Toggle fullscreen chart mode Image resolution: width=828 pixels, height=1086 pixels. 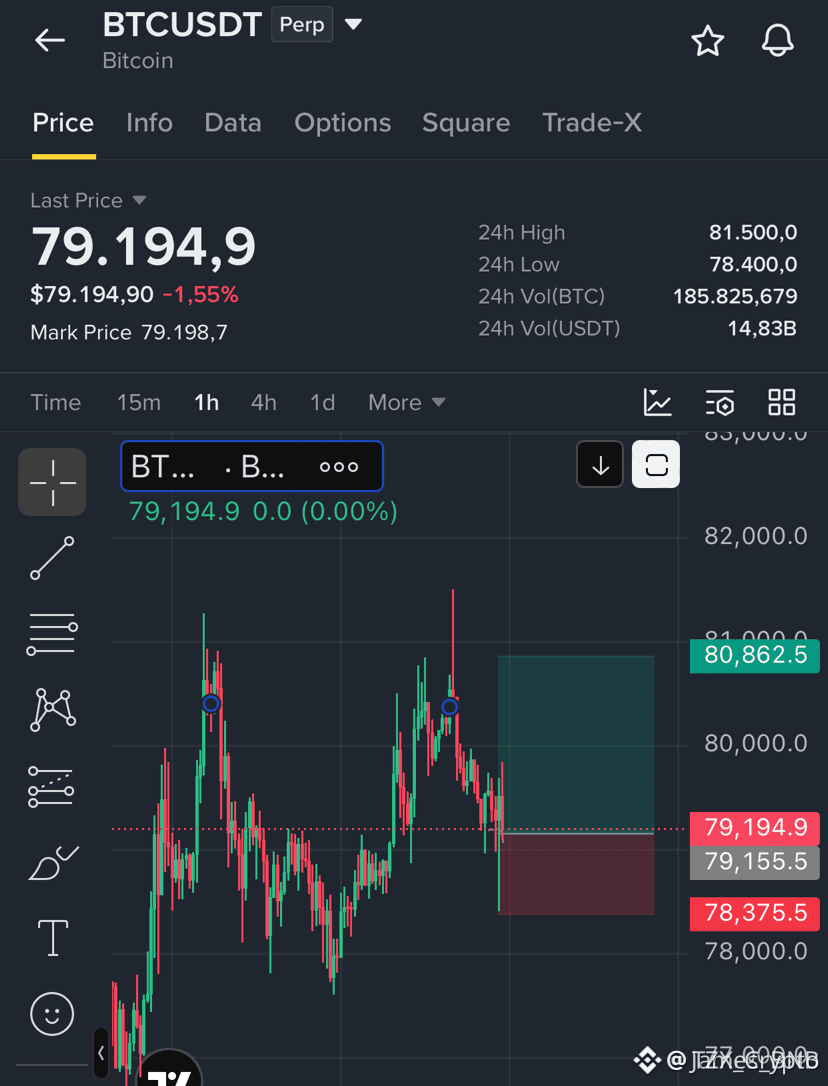pyautogui.click(x=656, y=464)
